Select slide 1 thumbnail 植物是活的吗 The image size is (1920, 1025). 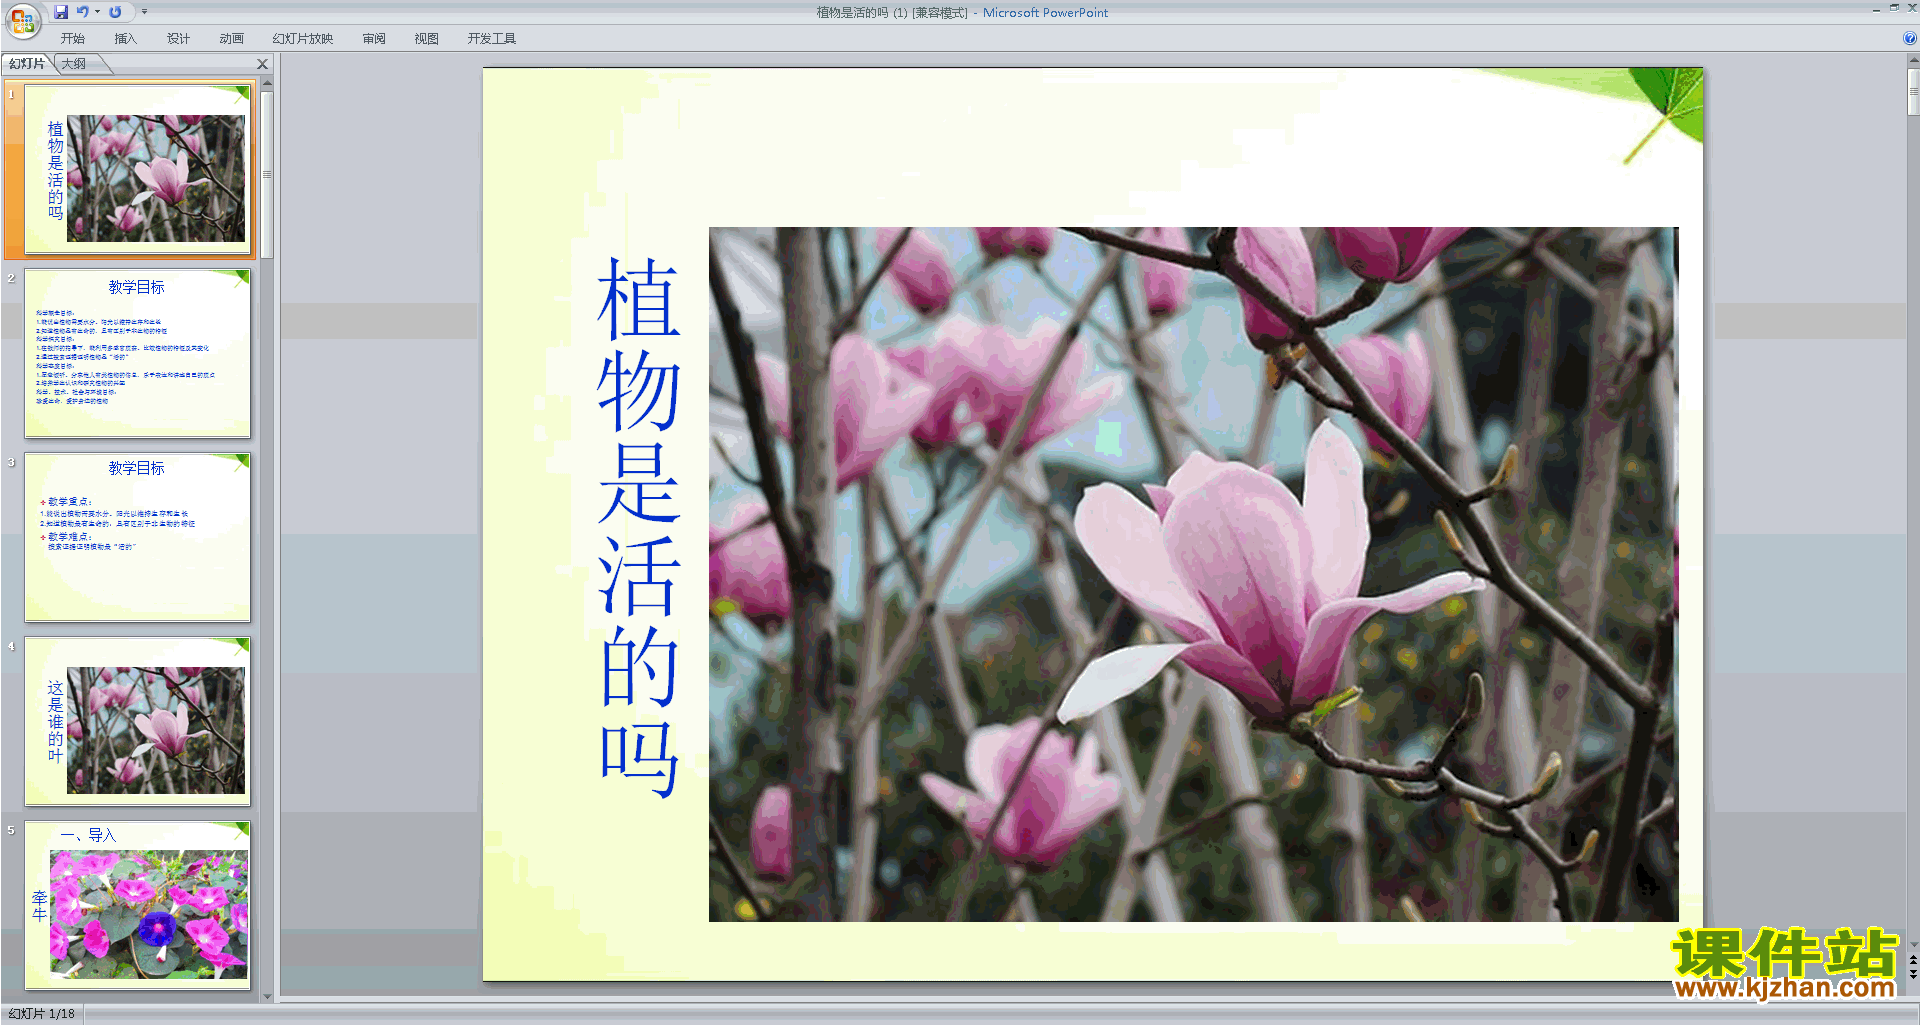[x=138, y=169]
